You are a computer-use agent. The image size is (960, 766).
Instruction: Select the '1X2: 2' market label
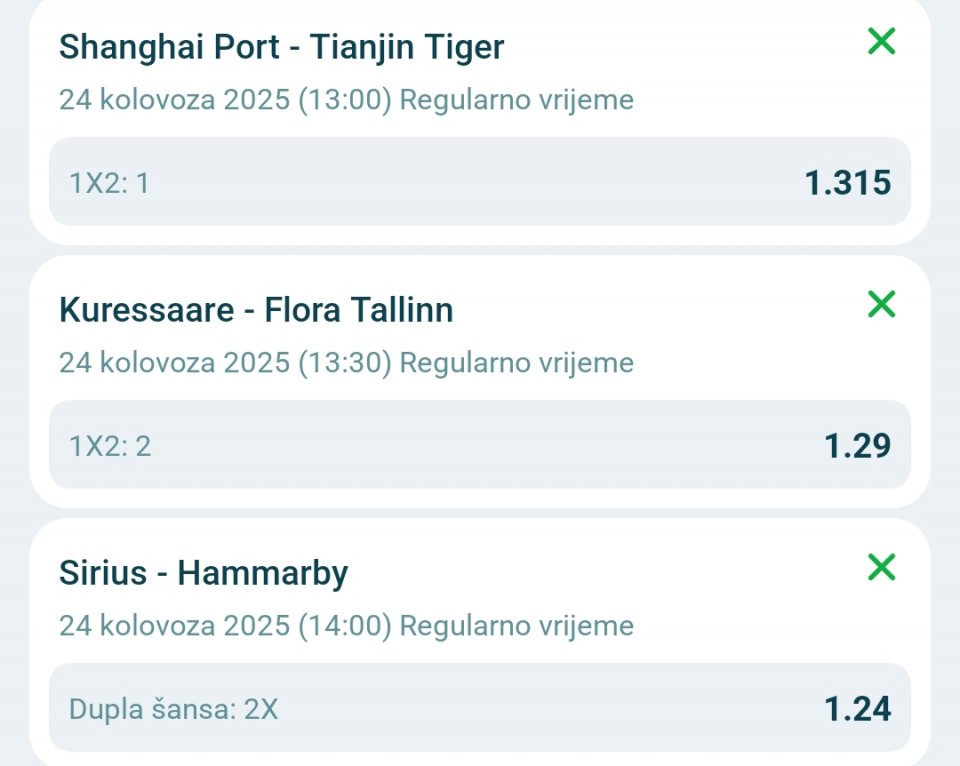pyautogui.click(x=110, y=446)
